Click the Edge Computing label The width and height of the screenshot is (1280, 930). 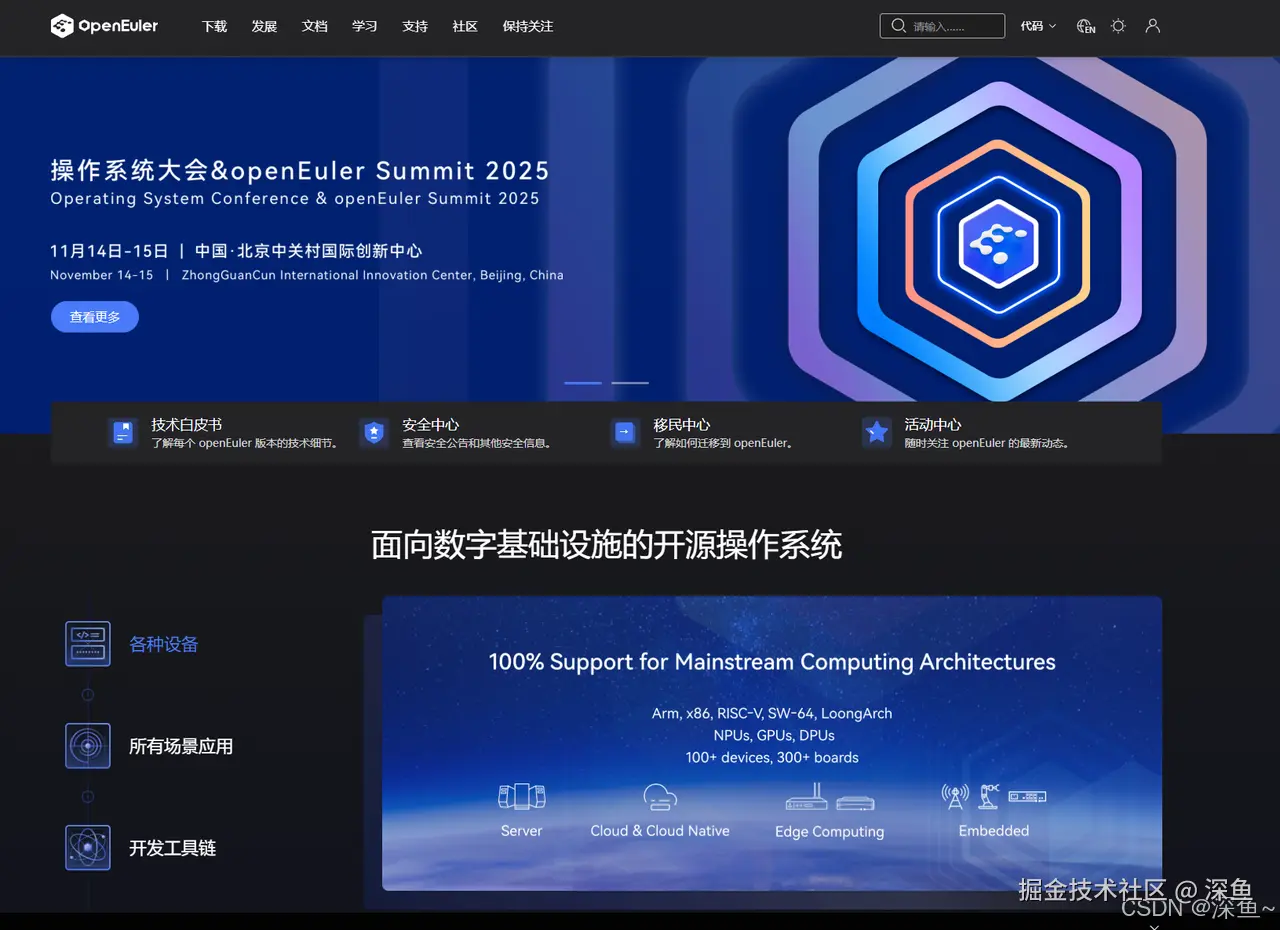coord(830,832)
